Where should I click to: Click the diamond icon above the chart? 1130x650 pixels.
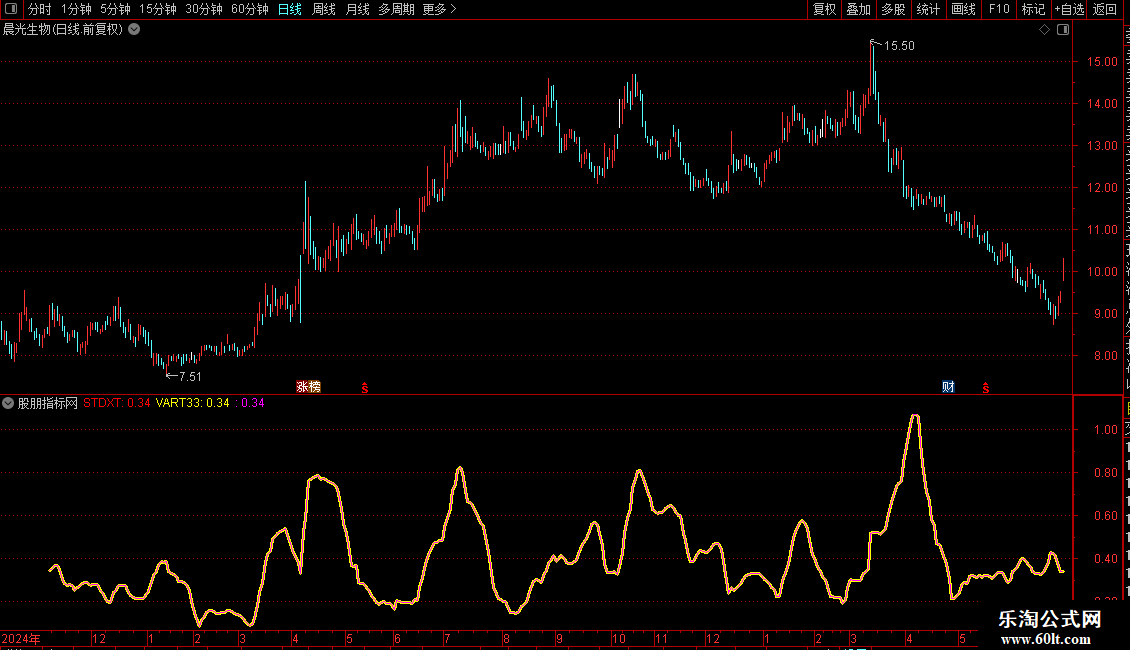(1044, 30)
